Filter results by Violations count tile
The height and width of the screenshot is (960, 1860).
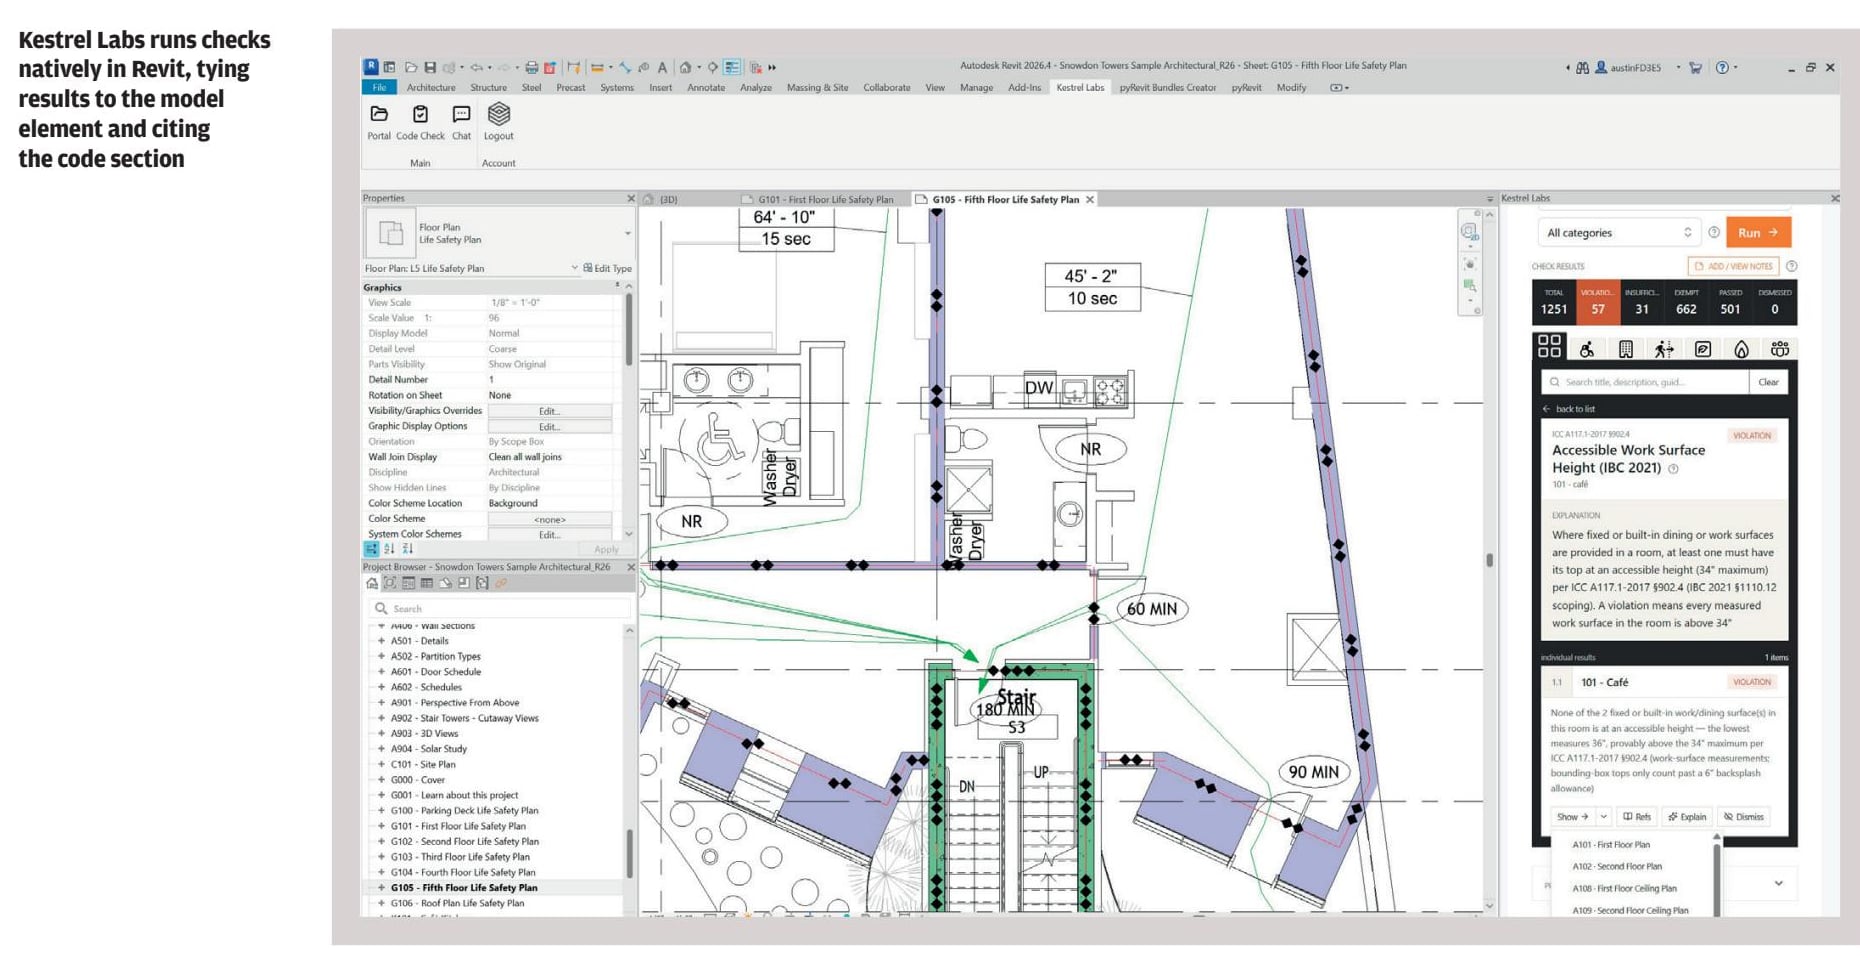(x=1598, y=303)
